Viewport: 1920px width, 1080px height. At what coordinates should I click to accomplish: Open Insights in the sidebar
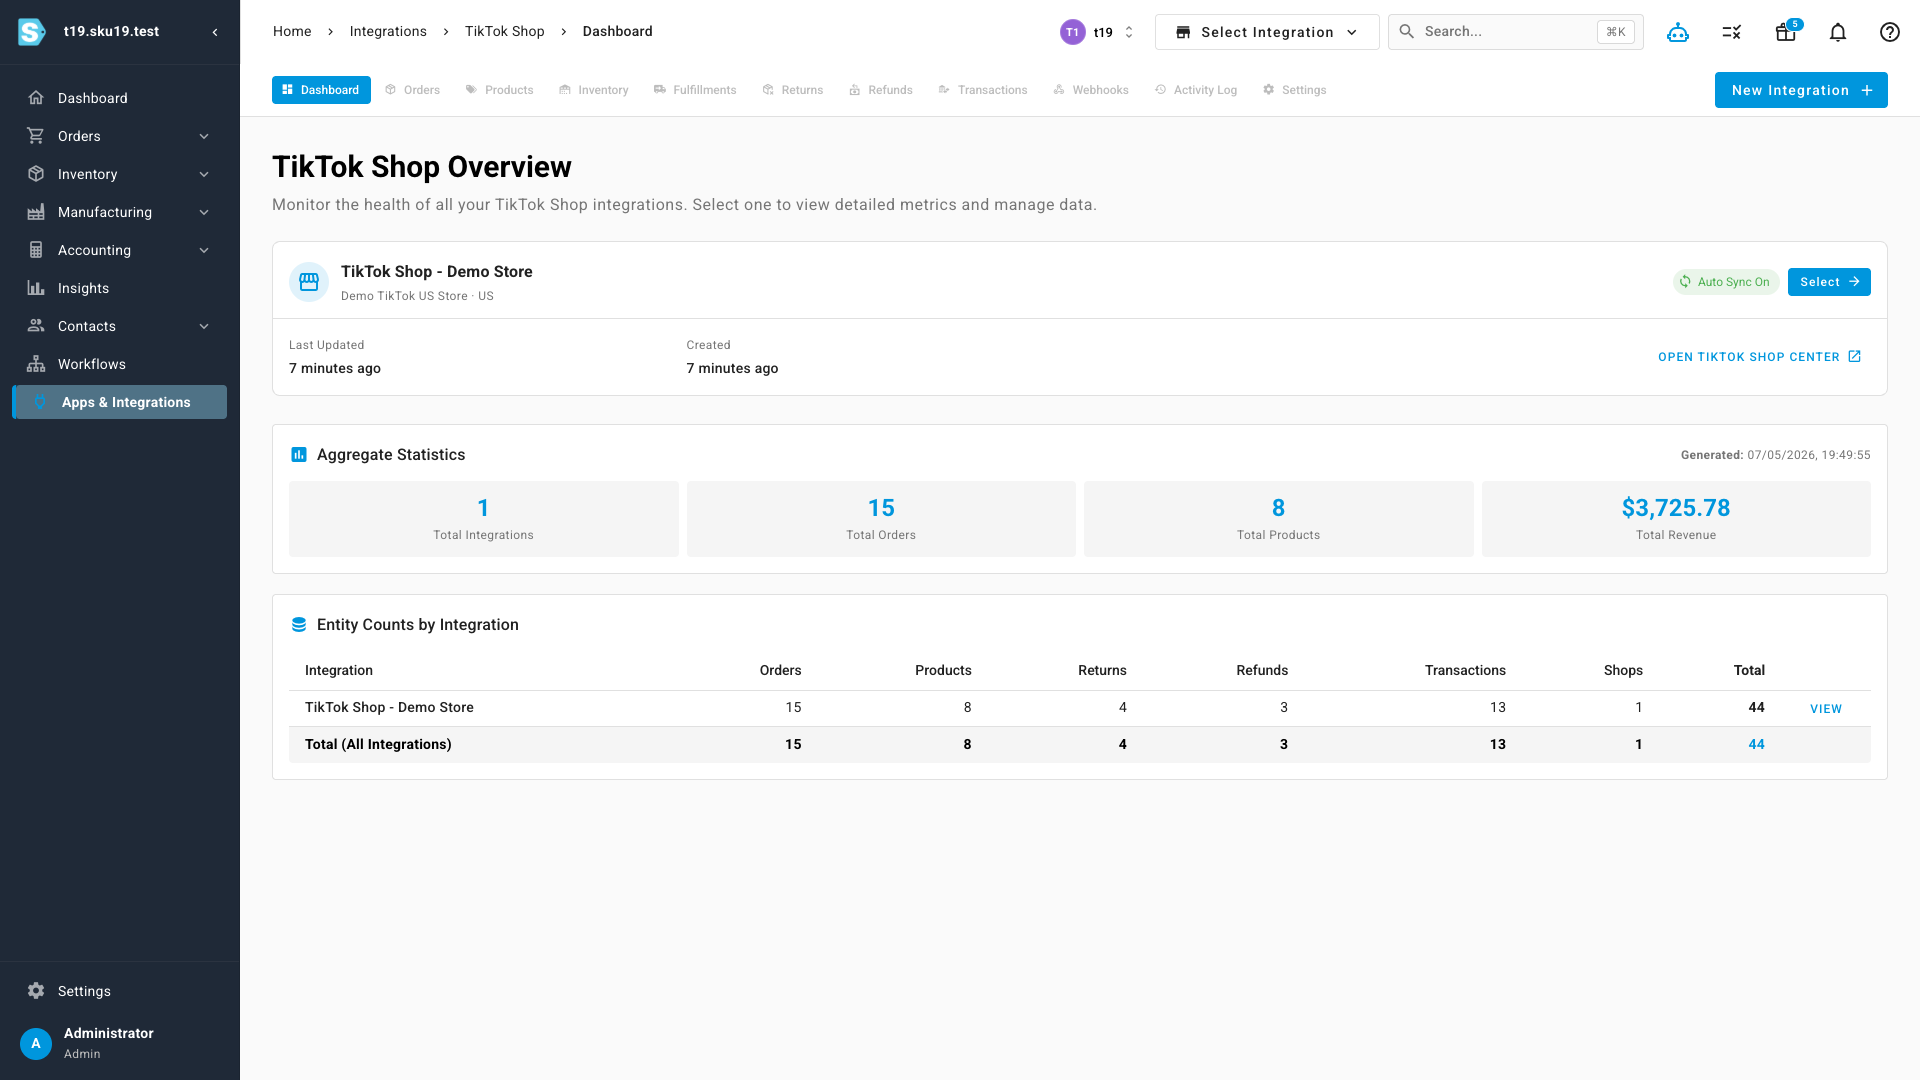[120, 288]
